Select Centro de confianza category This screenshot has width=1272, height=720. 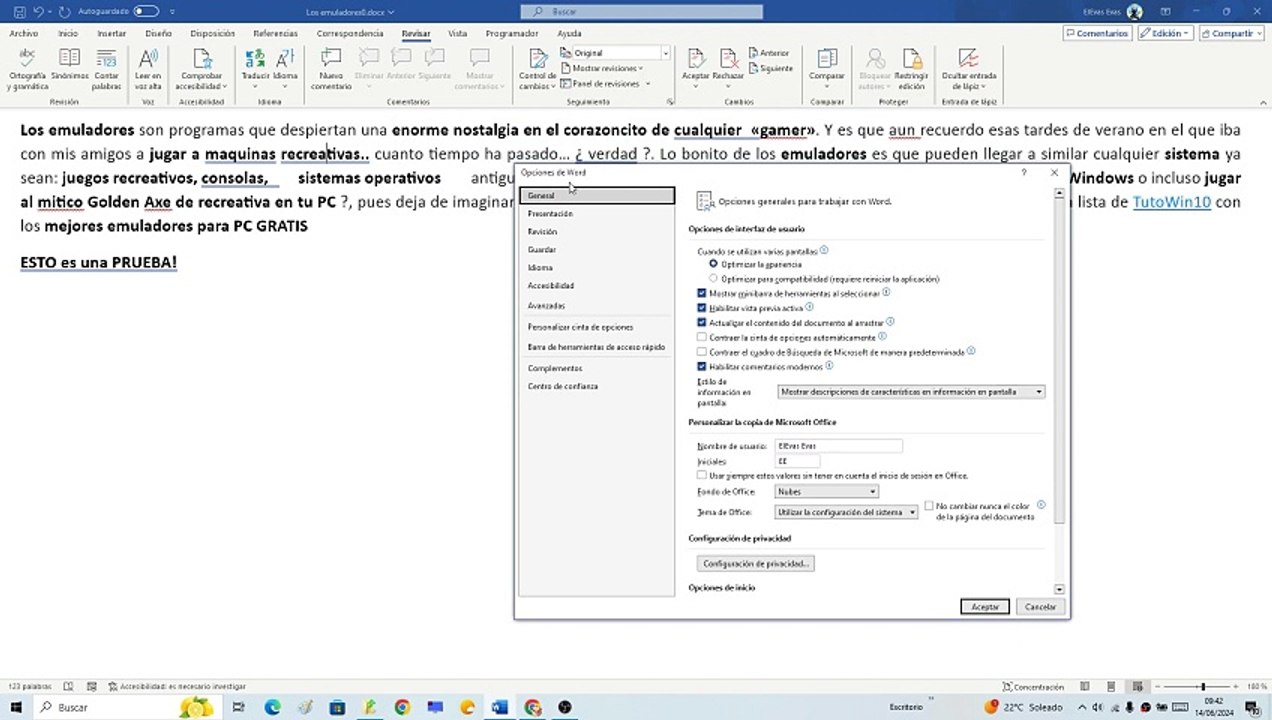[597, 386]
